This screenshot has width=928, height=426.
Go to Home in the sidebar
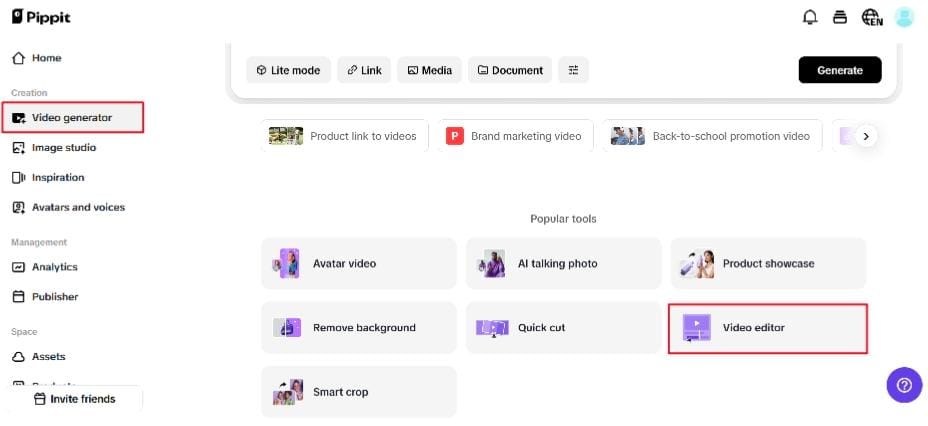[x=46, y=58]
